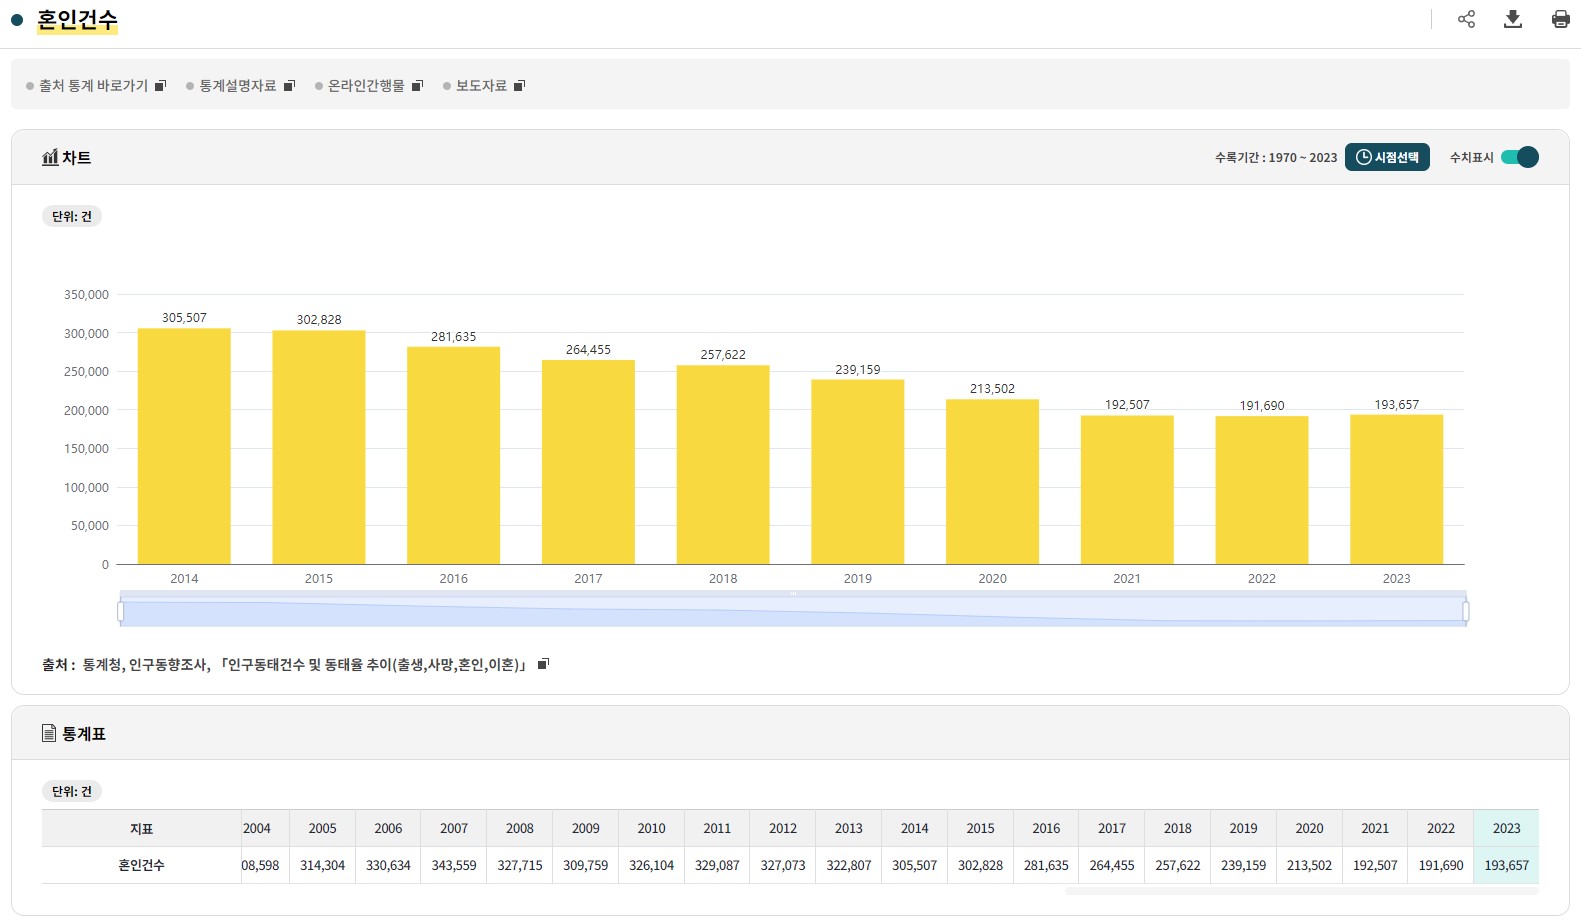Click the 혼인건수 row label in table
1581x923 pixels.
tap(141, 865)
